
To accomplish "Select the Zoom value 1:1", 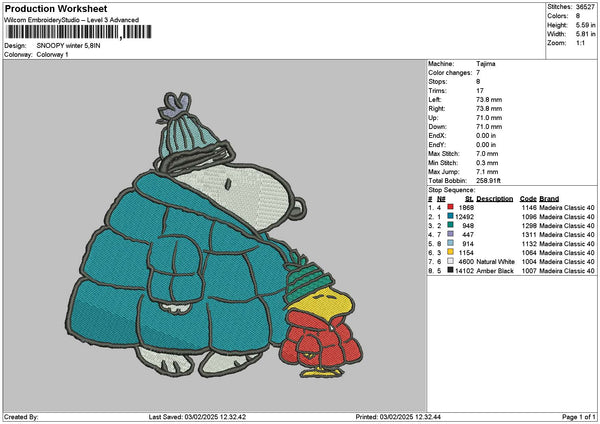I will tap(580, 43).
